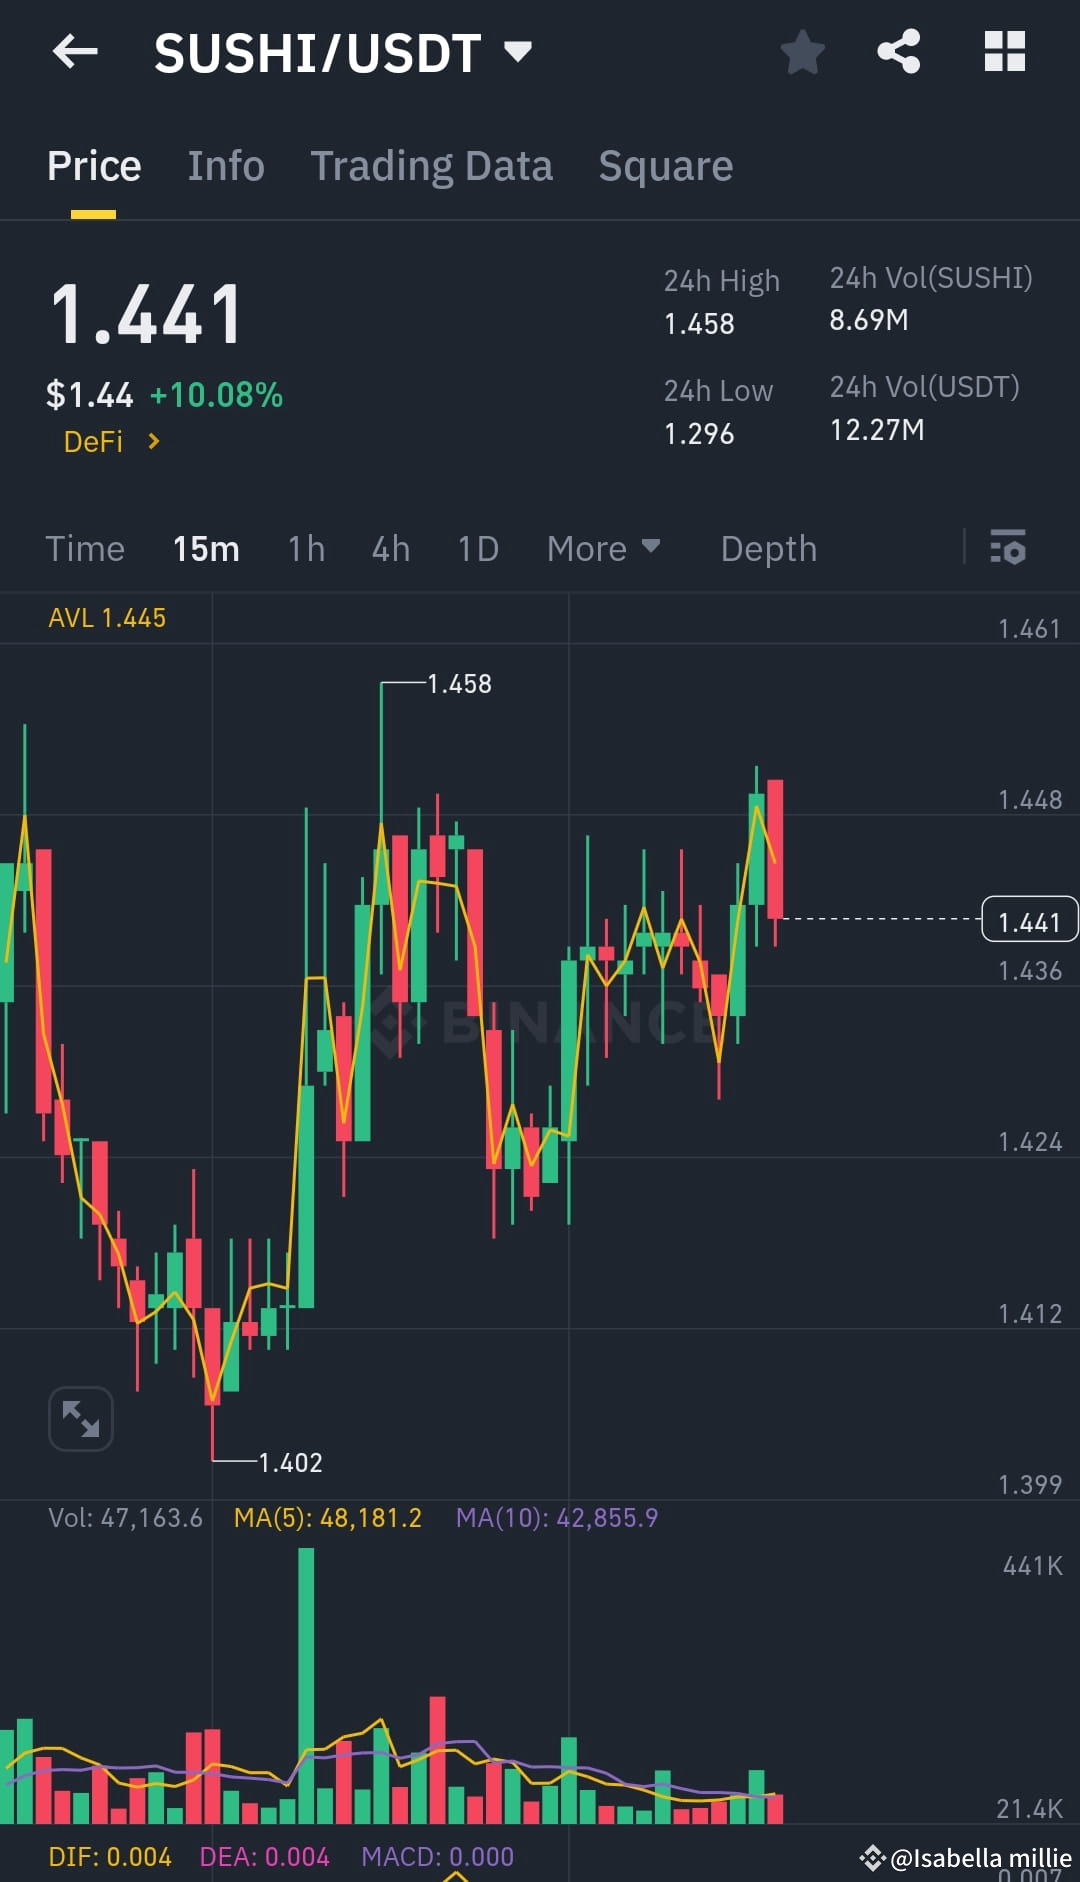Open the Info section
Image resolution: width=1080 pixels, height=1882 pixels.
click(225, 165)
